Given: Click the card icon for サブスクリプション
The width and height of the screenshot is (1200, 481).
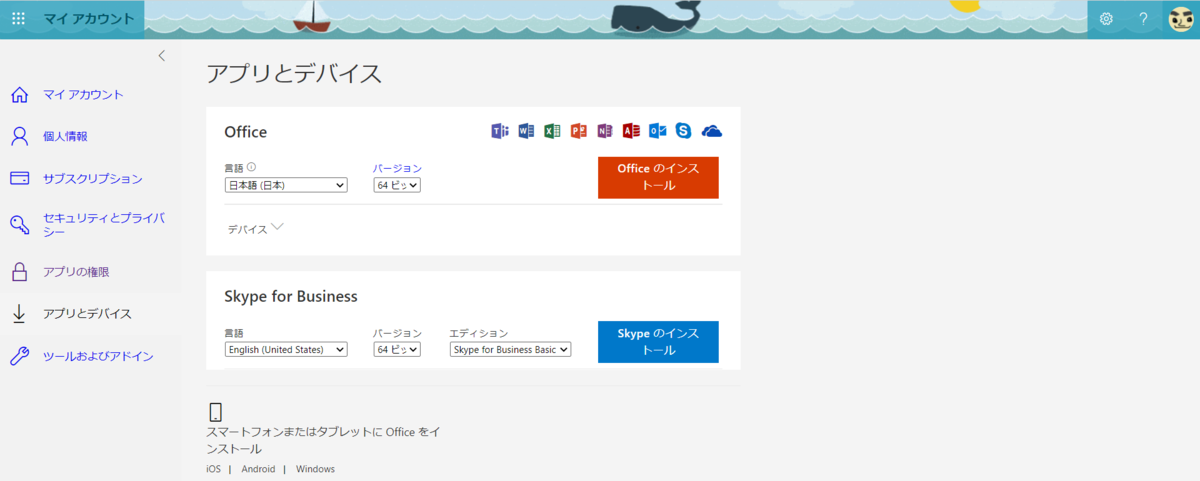Looking at the screenshot, I should 19,179.
